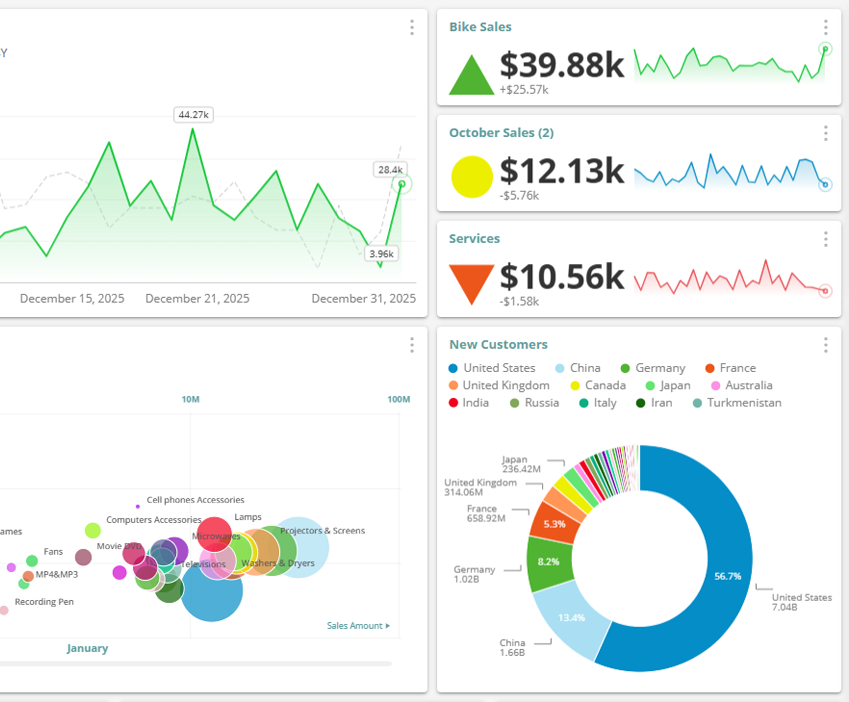
Task: Click the red Microwaves bubble
Action: [x=214, y=532]
